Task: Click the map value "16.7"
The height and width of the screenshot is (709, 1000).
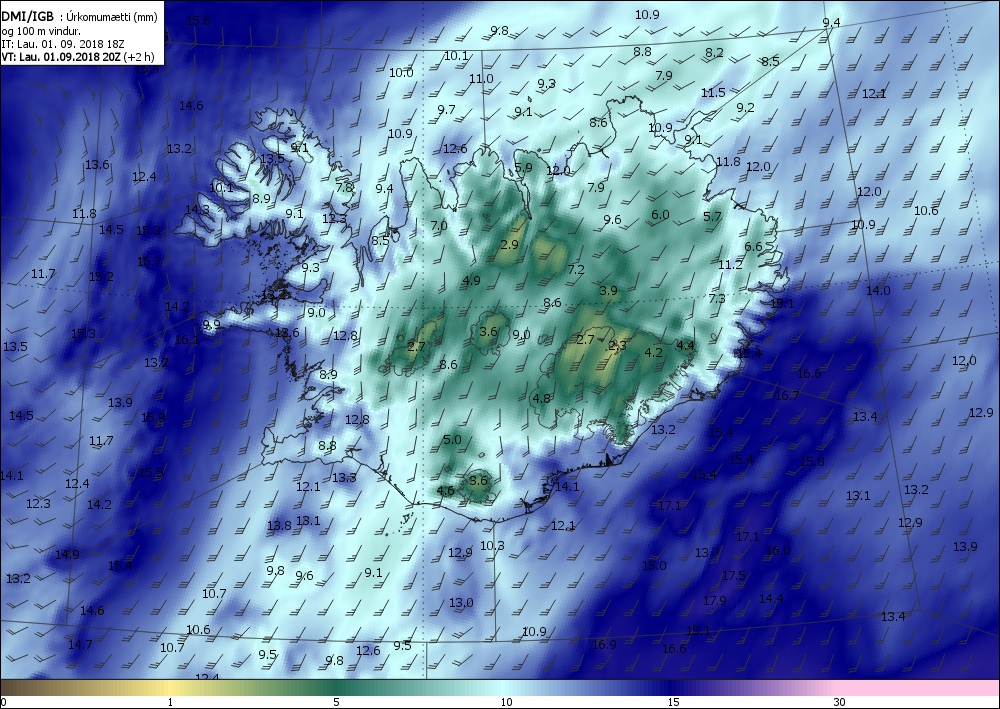Action: click(x=787, y=395)
